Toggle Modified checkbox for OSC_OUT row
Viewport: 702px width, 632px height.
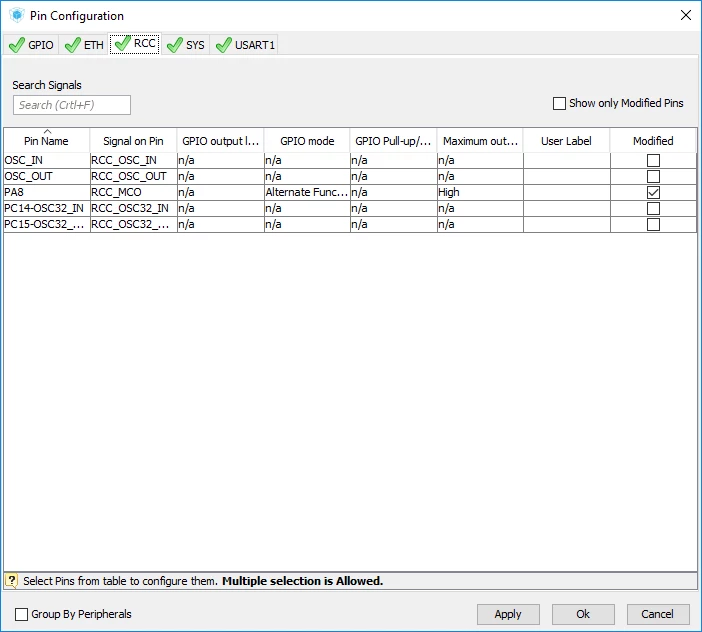click(x=653, y=176)
